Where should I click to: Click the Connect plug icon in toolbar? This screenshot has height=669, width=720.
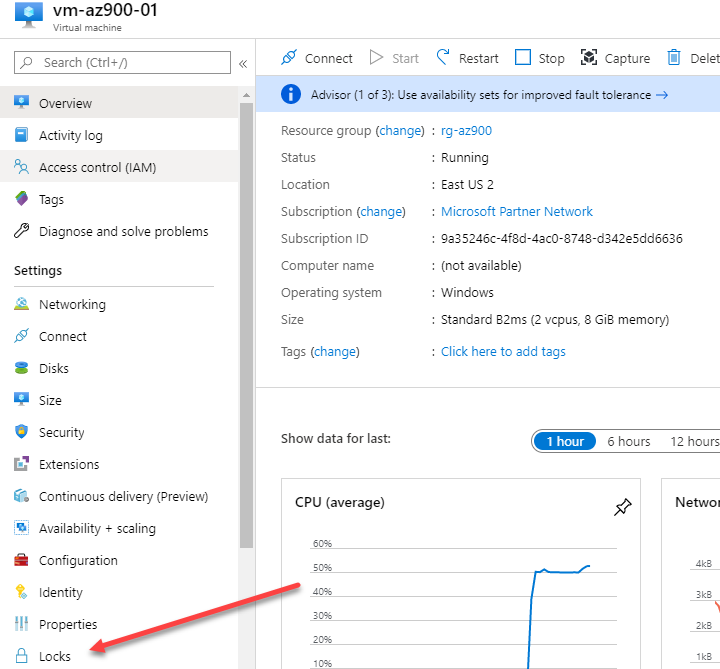[289, 58]
